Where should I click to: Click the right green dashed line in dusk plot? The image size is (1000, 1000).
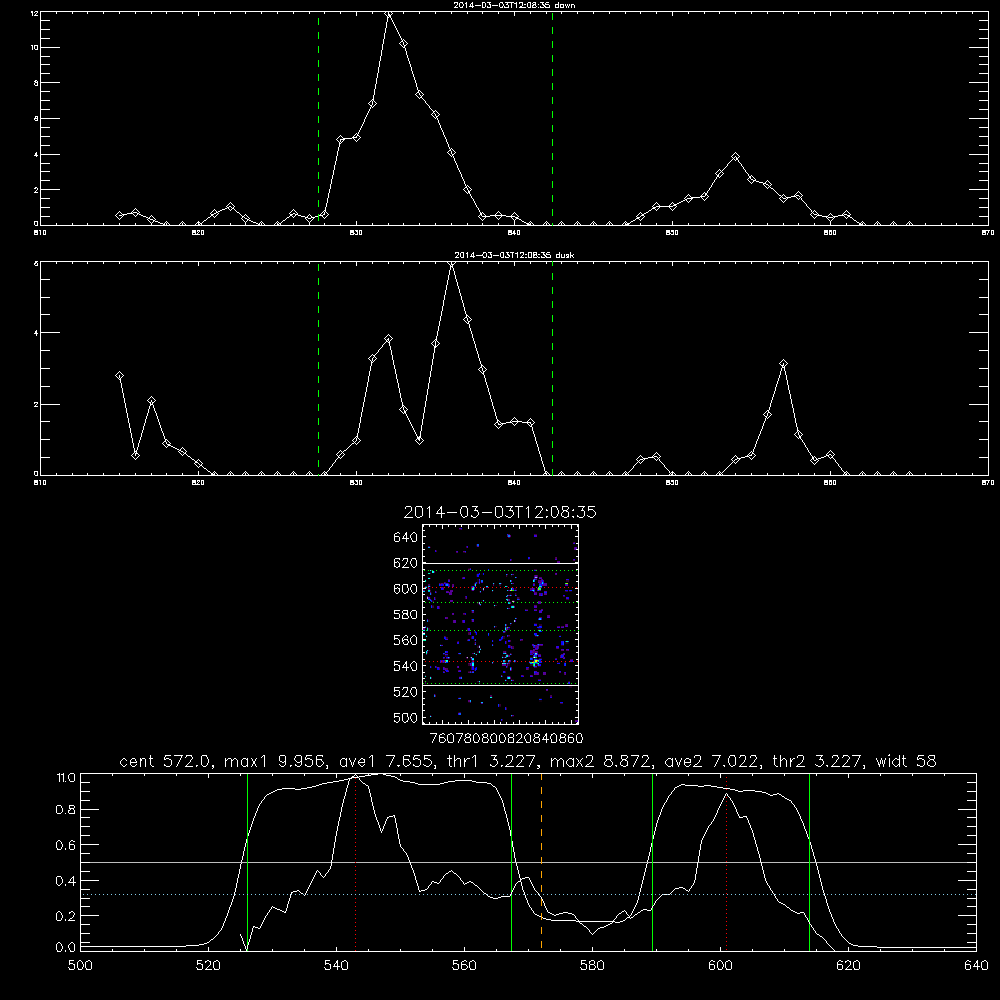point(552,368)
